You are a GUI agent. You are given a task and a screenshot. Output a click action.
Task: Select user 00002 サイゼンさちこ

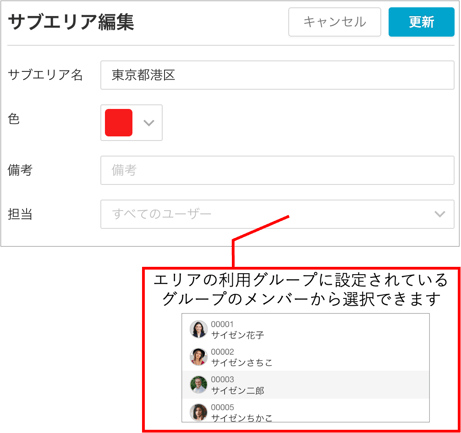pyautogui.click(x=305, y=357)
